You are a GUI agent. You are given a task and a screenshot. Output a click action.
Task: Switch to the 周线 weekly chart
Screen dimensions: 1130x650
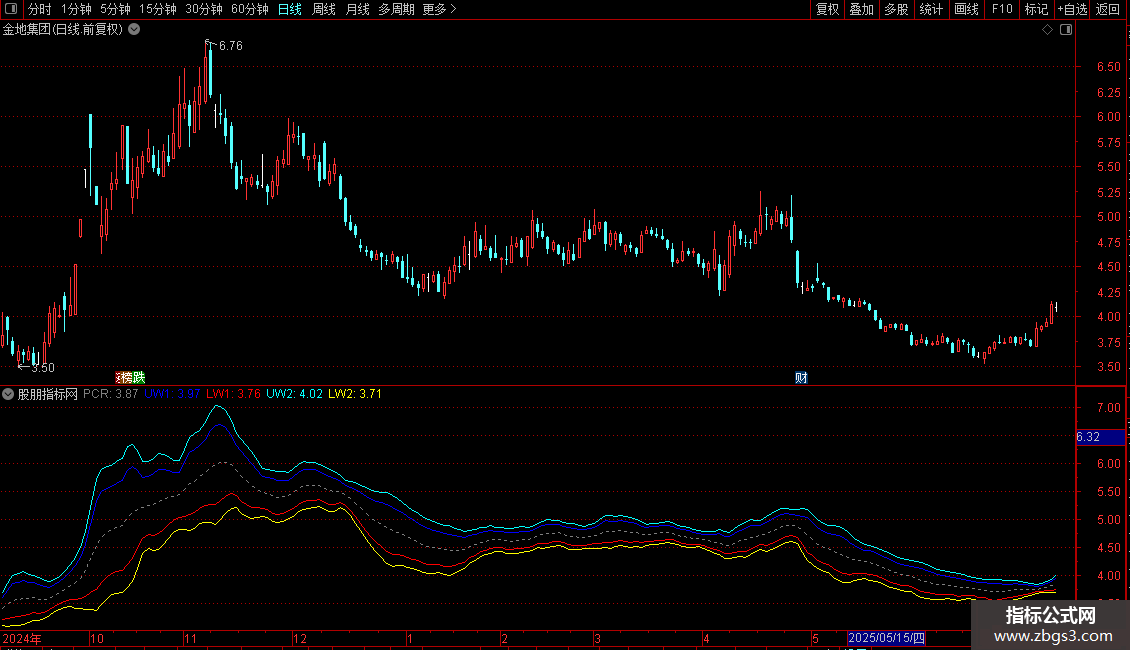(x=324, y=9)
